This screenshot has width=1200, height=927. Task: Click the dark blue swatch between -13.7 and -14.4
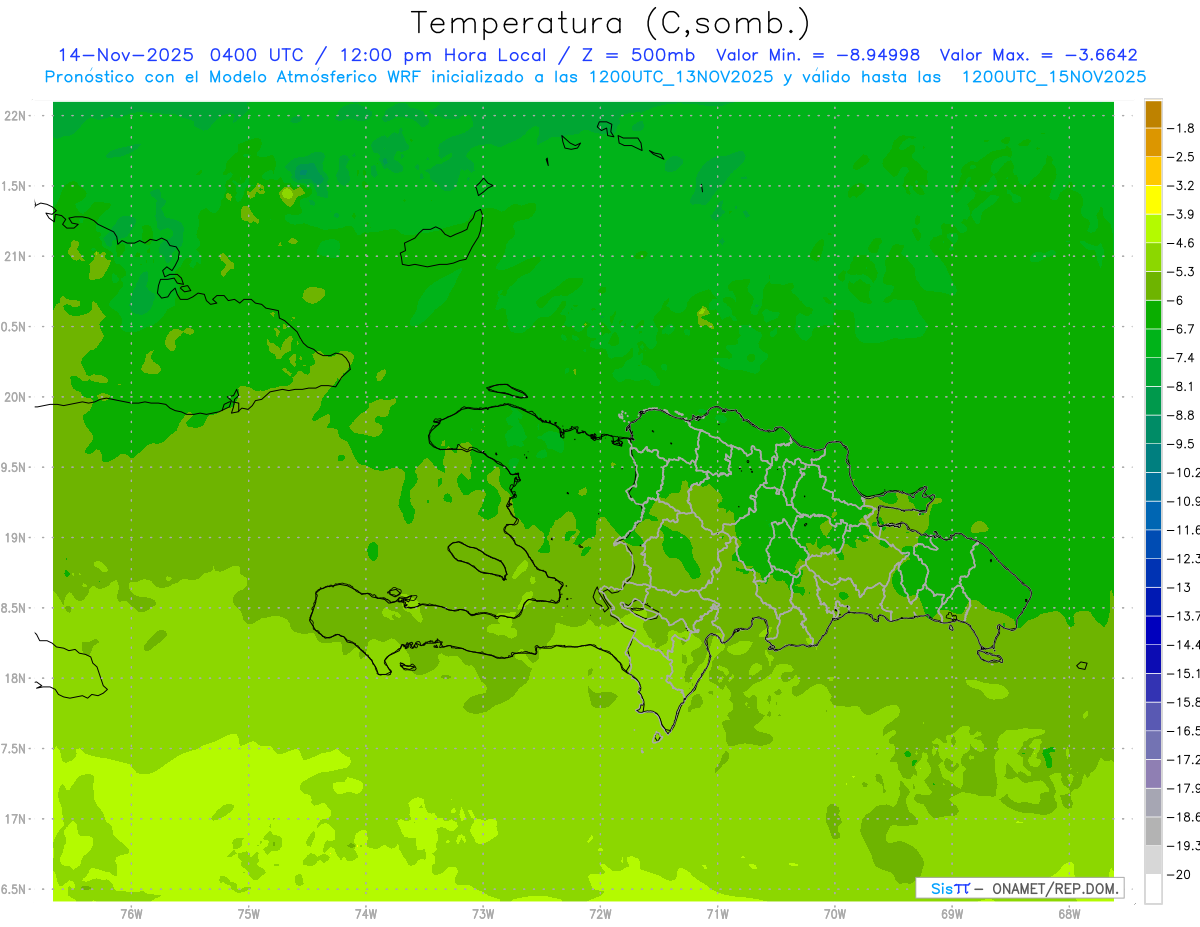[1153, 630]
